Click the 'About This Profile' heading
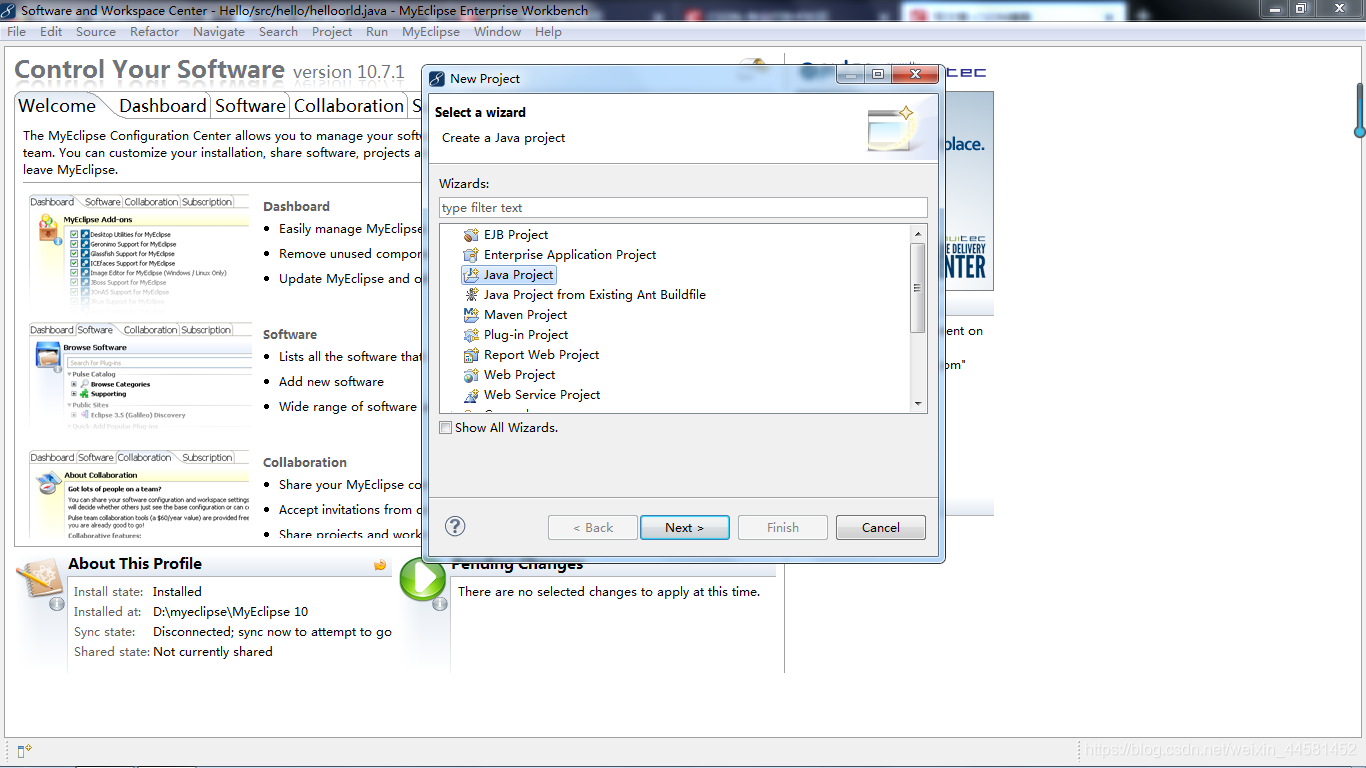Viewport: 1366px width, 768px height. point(135,564)
